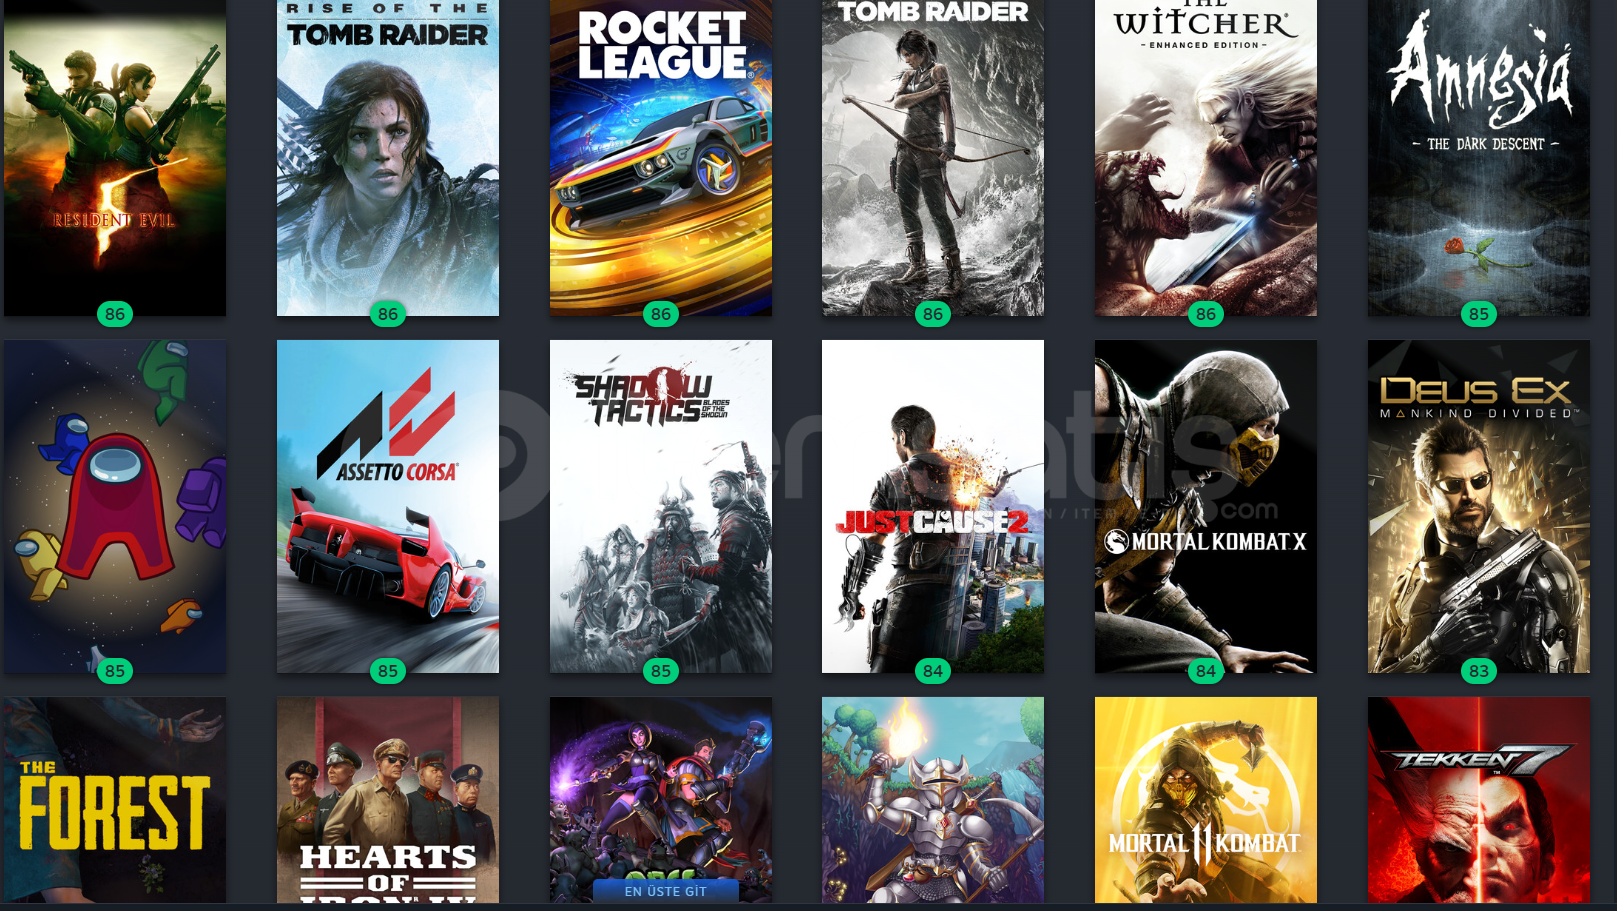Select Deus Ex Mankind Divided cover
Screen dimensions: 1617x911
click(x=1479, y=506)
